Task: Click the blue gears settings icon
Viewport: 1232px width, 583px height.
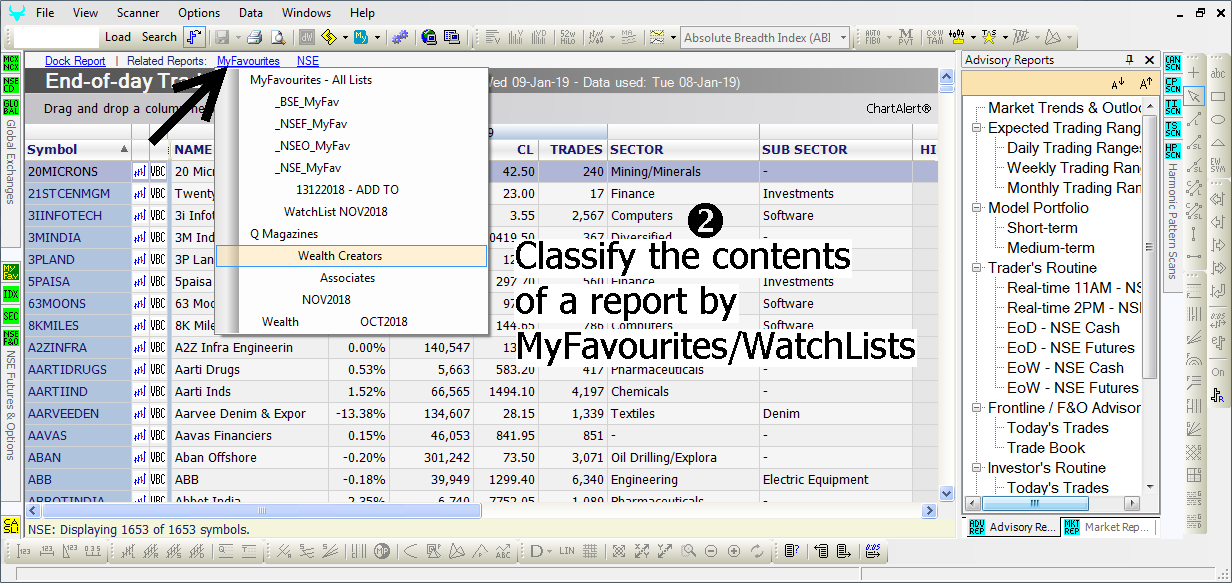Action: coord(399,37)
